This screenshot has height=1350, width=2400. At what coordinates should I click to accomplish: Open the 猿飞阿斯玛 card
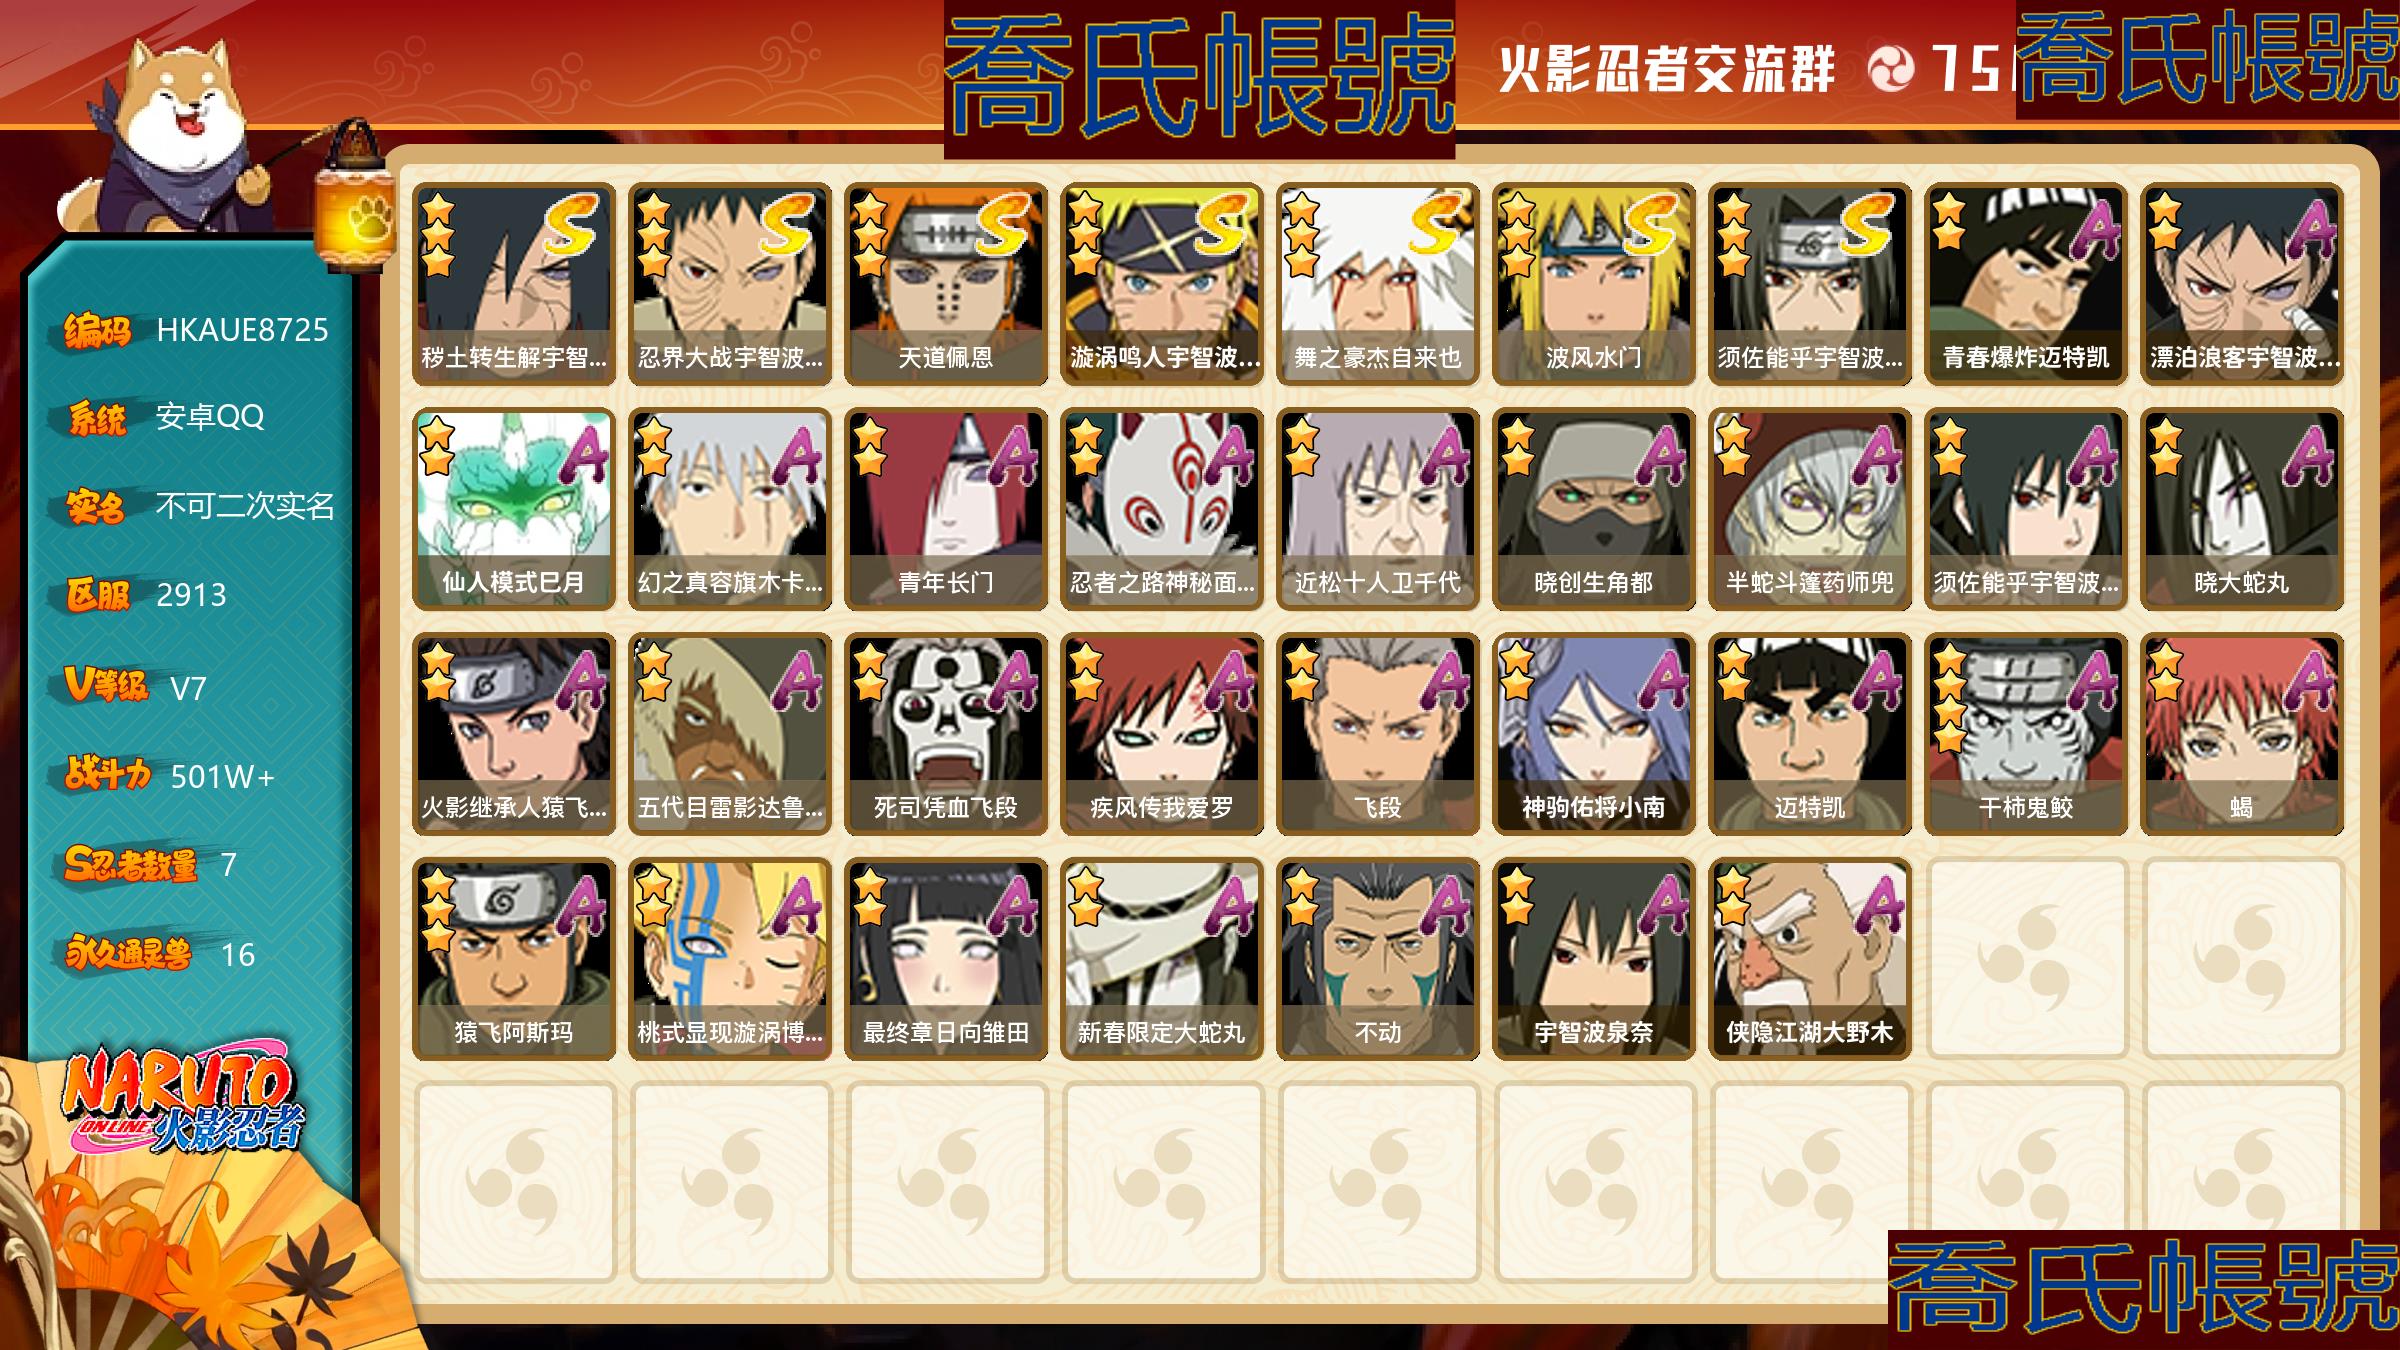pyautogui.click(x=513, y=959)
